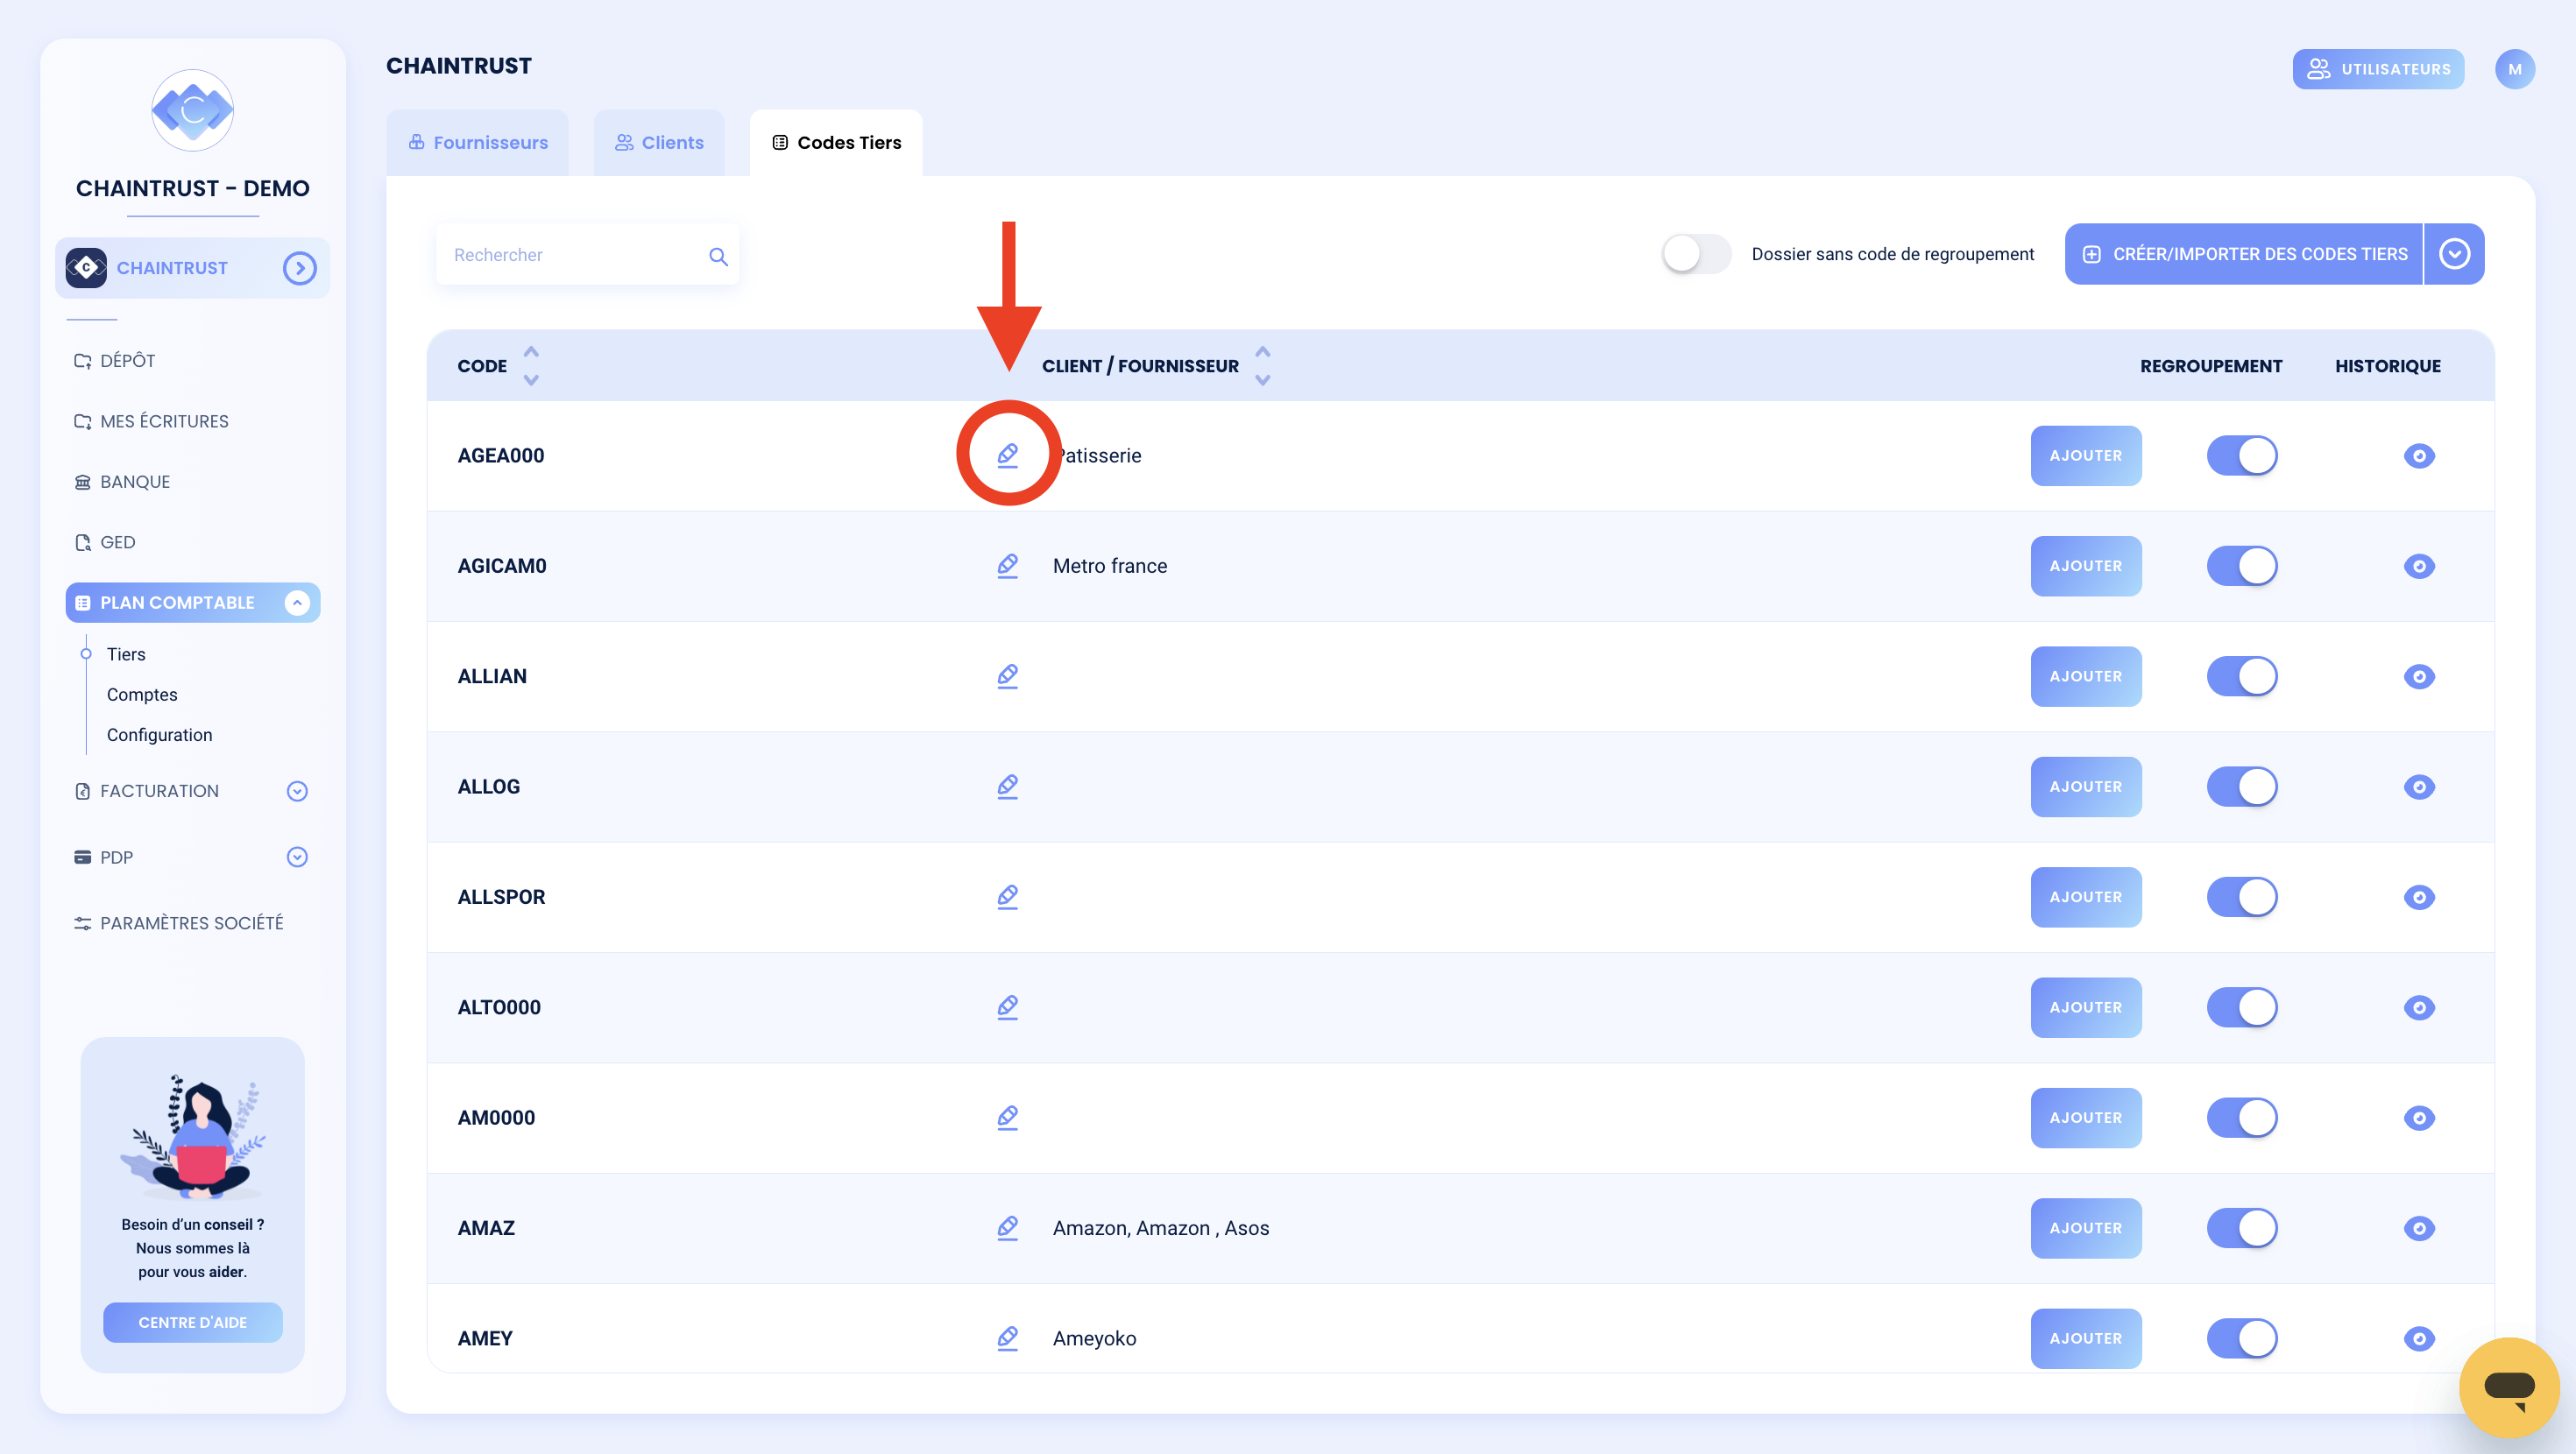The image size is (2576, 1454).
Task: Click the edit pencil for AM0000
Action: coord(1007,1117)
